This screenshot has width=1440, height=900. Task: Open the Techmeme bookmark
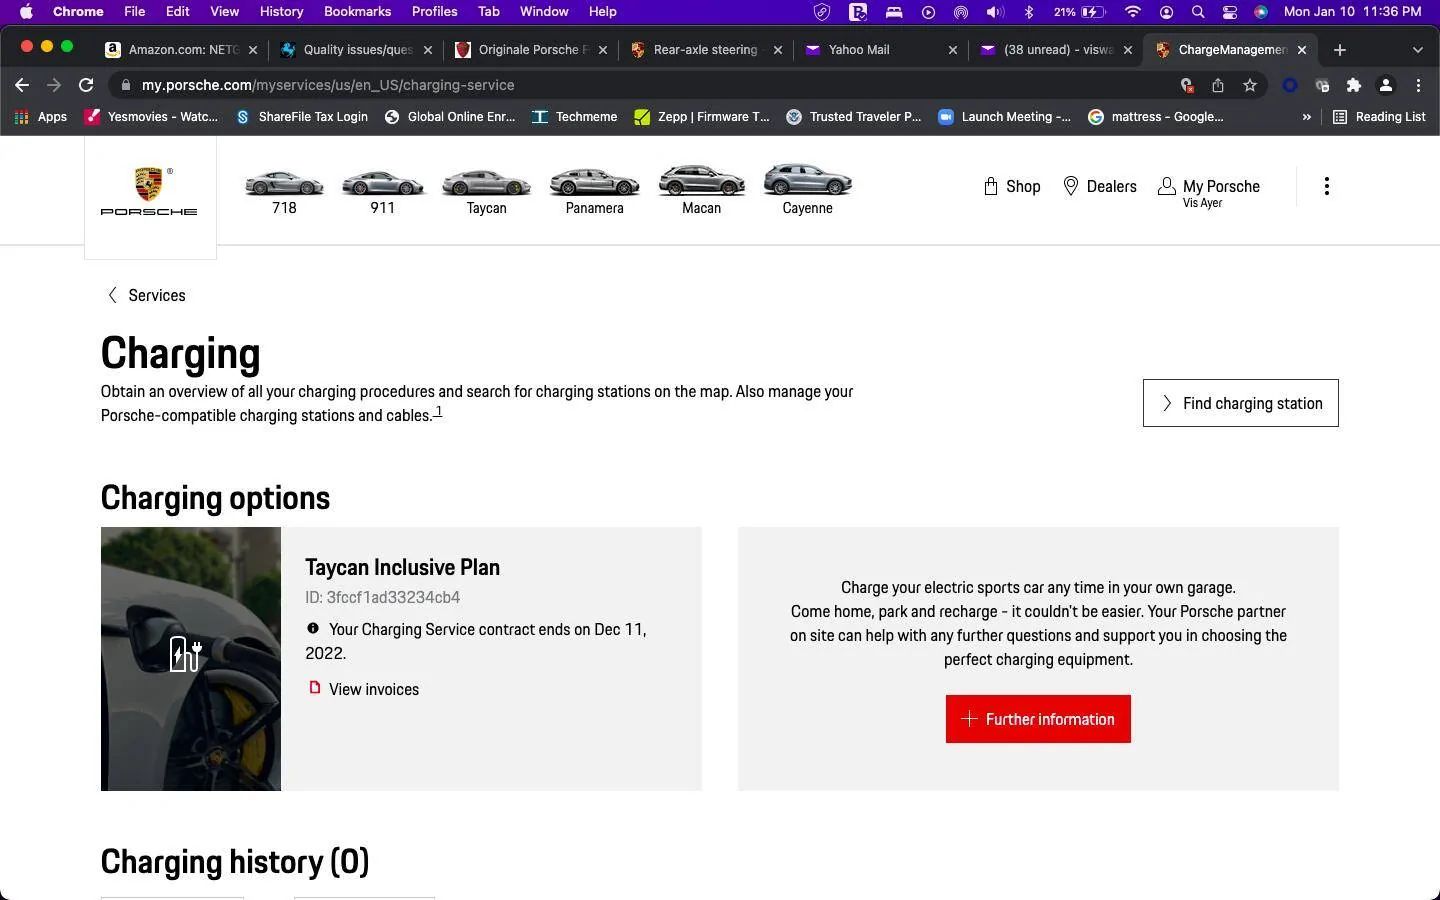[575, 116]
